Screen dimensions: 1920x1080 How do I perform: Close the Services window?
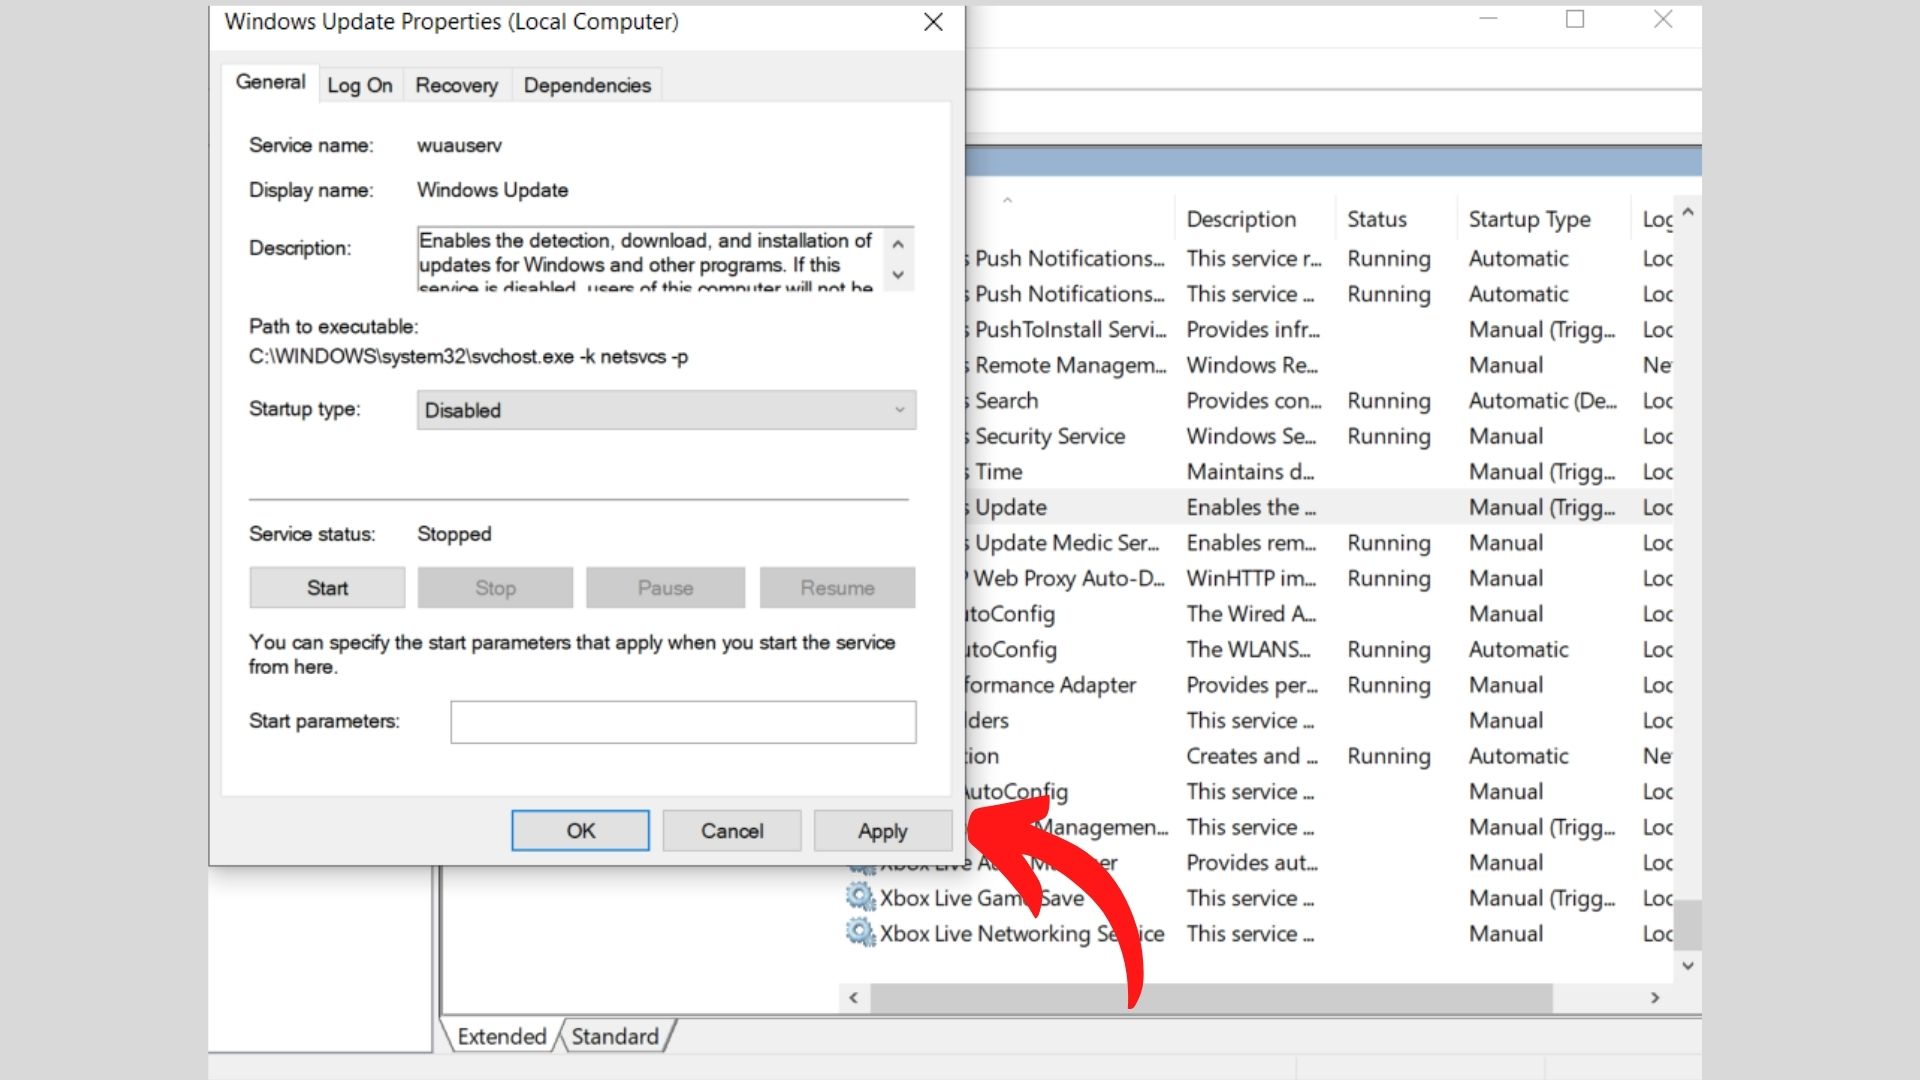tap(1663, 19)
